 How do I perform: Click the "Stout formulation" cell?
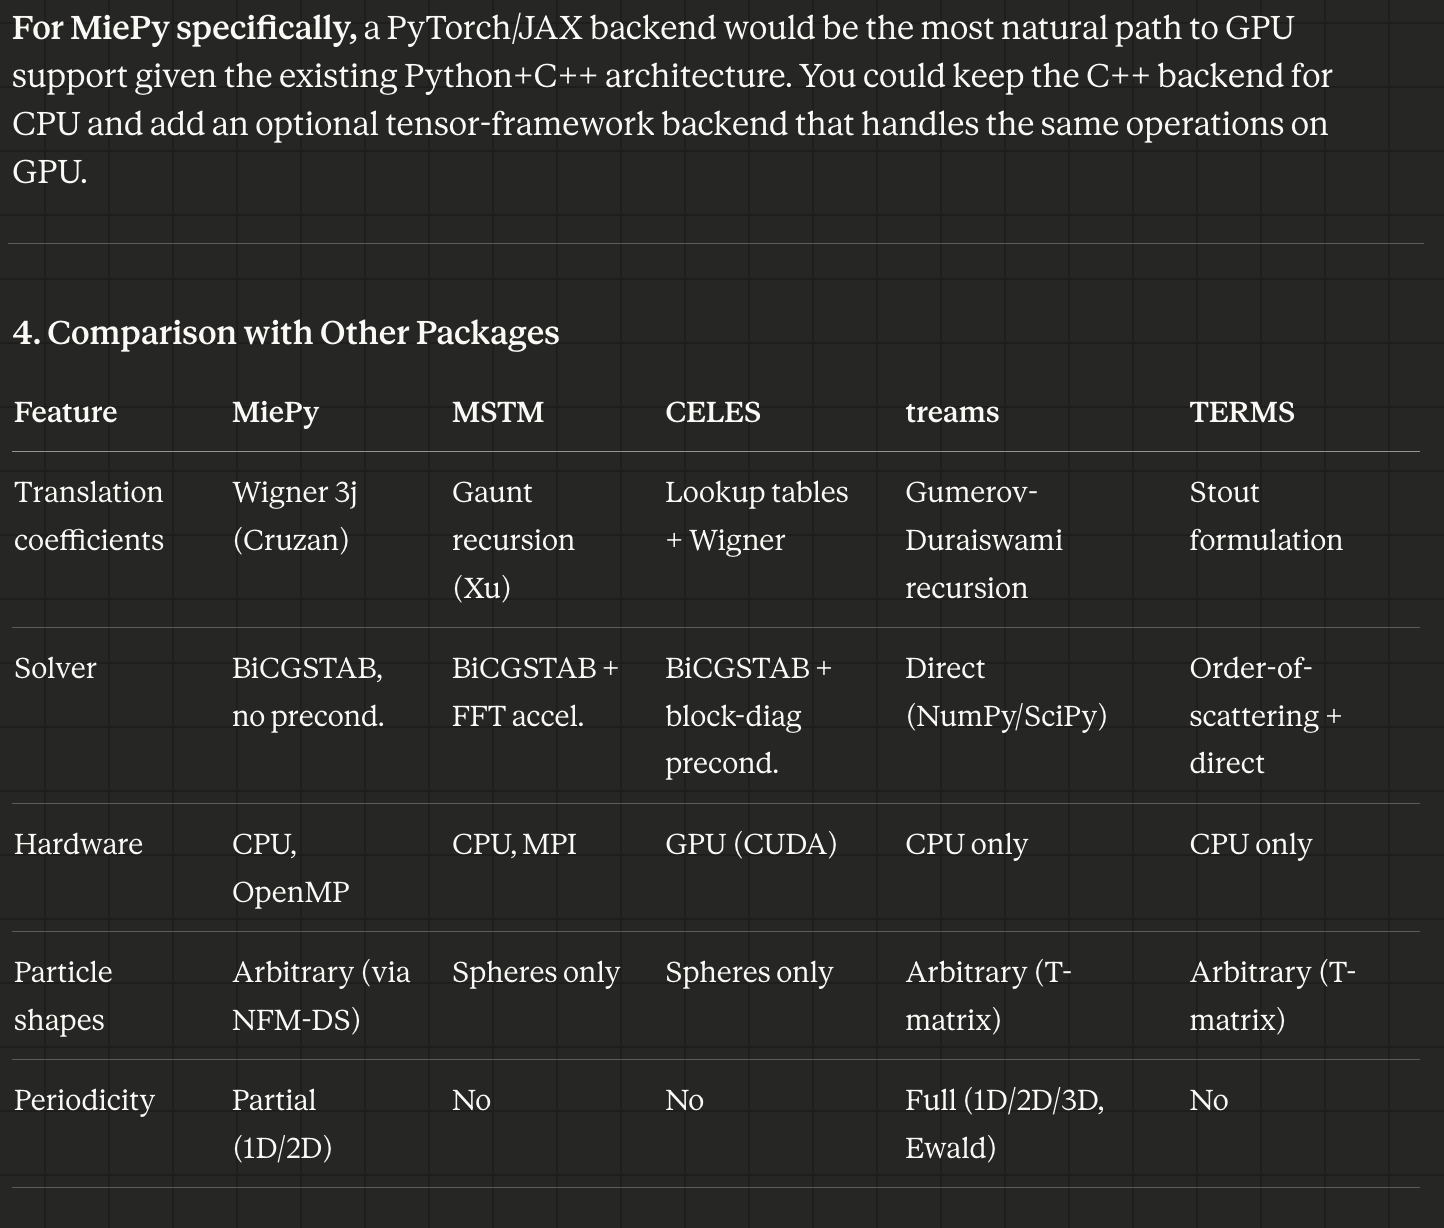(1266, 516)
